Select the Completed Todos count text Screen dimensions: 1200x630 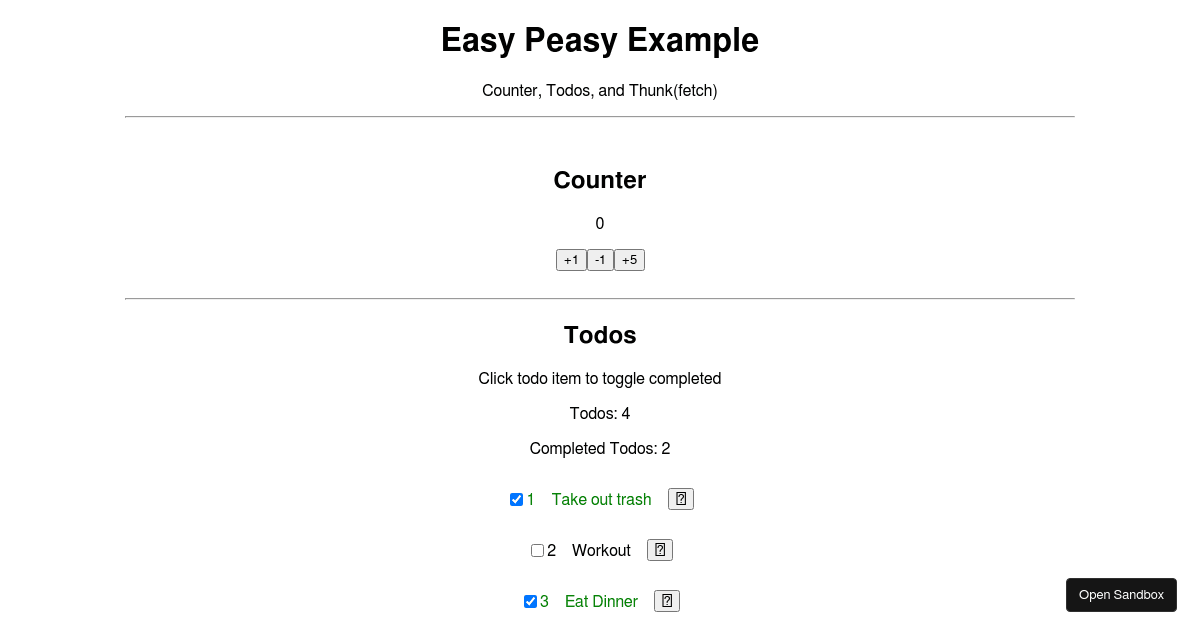(x=600, y=448)
